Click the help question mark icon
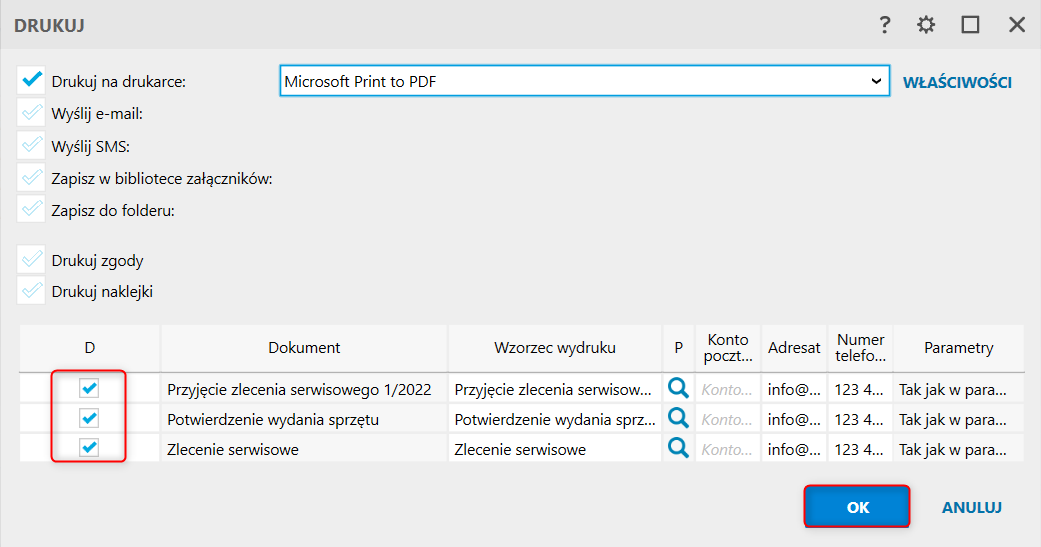The height and width of the screenshot is (547, 1041). pos(885,25)
